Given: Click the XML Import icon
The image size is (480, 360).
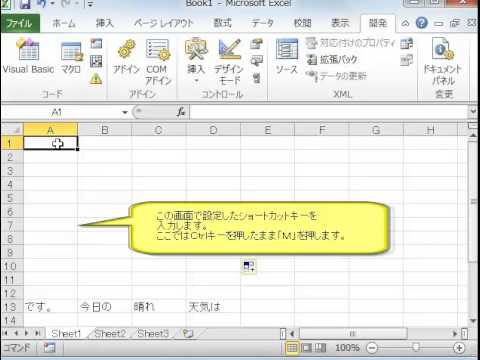Looking at the screenshot, I should point(407,43).
